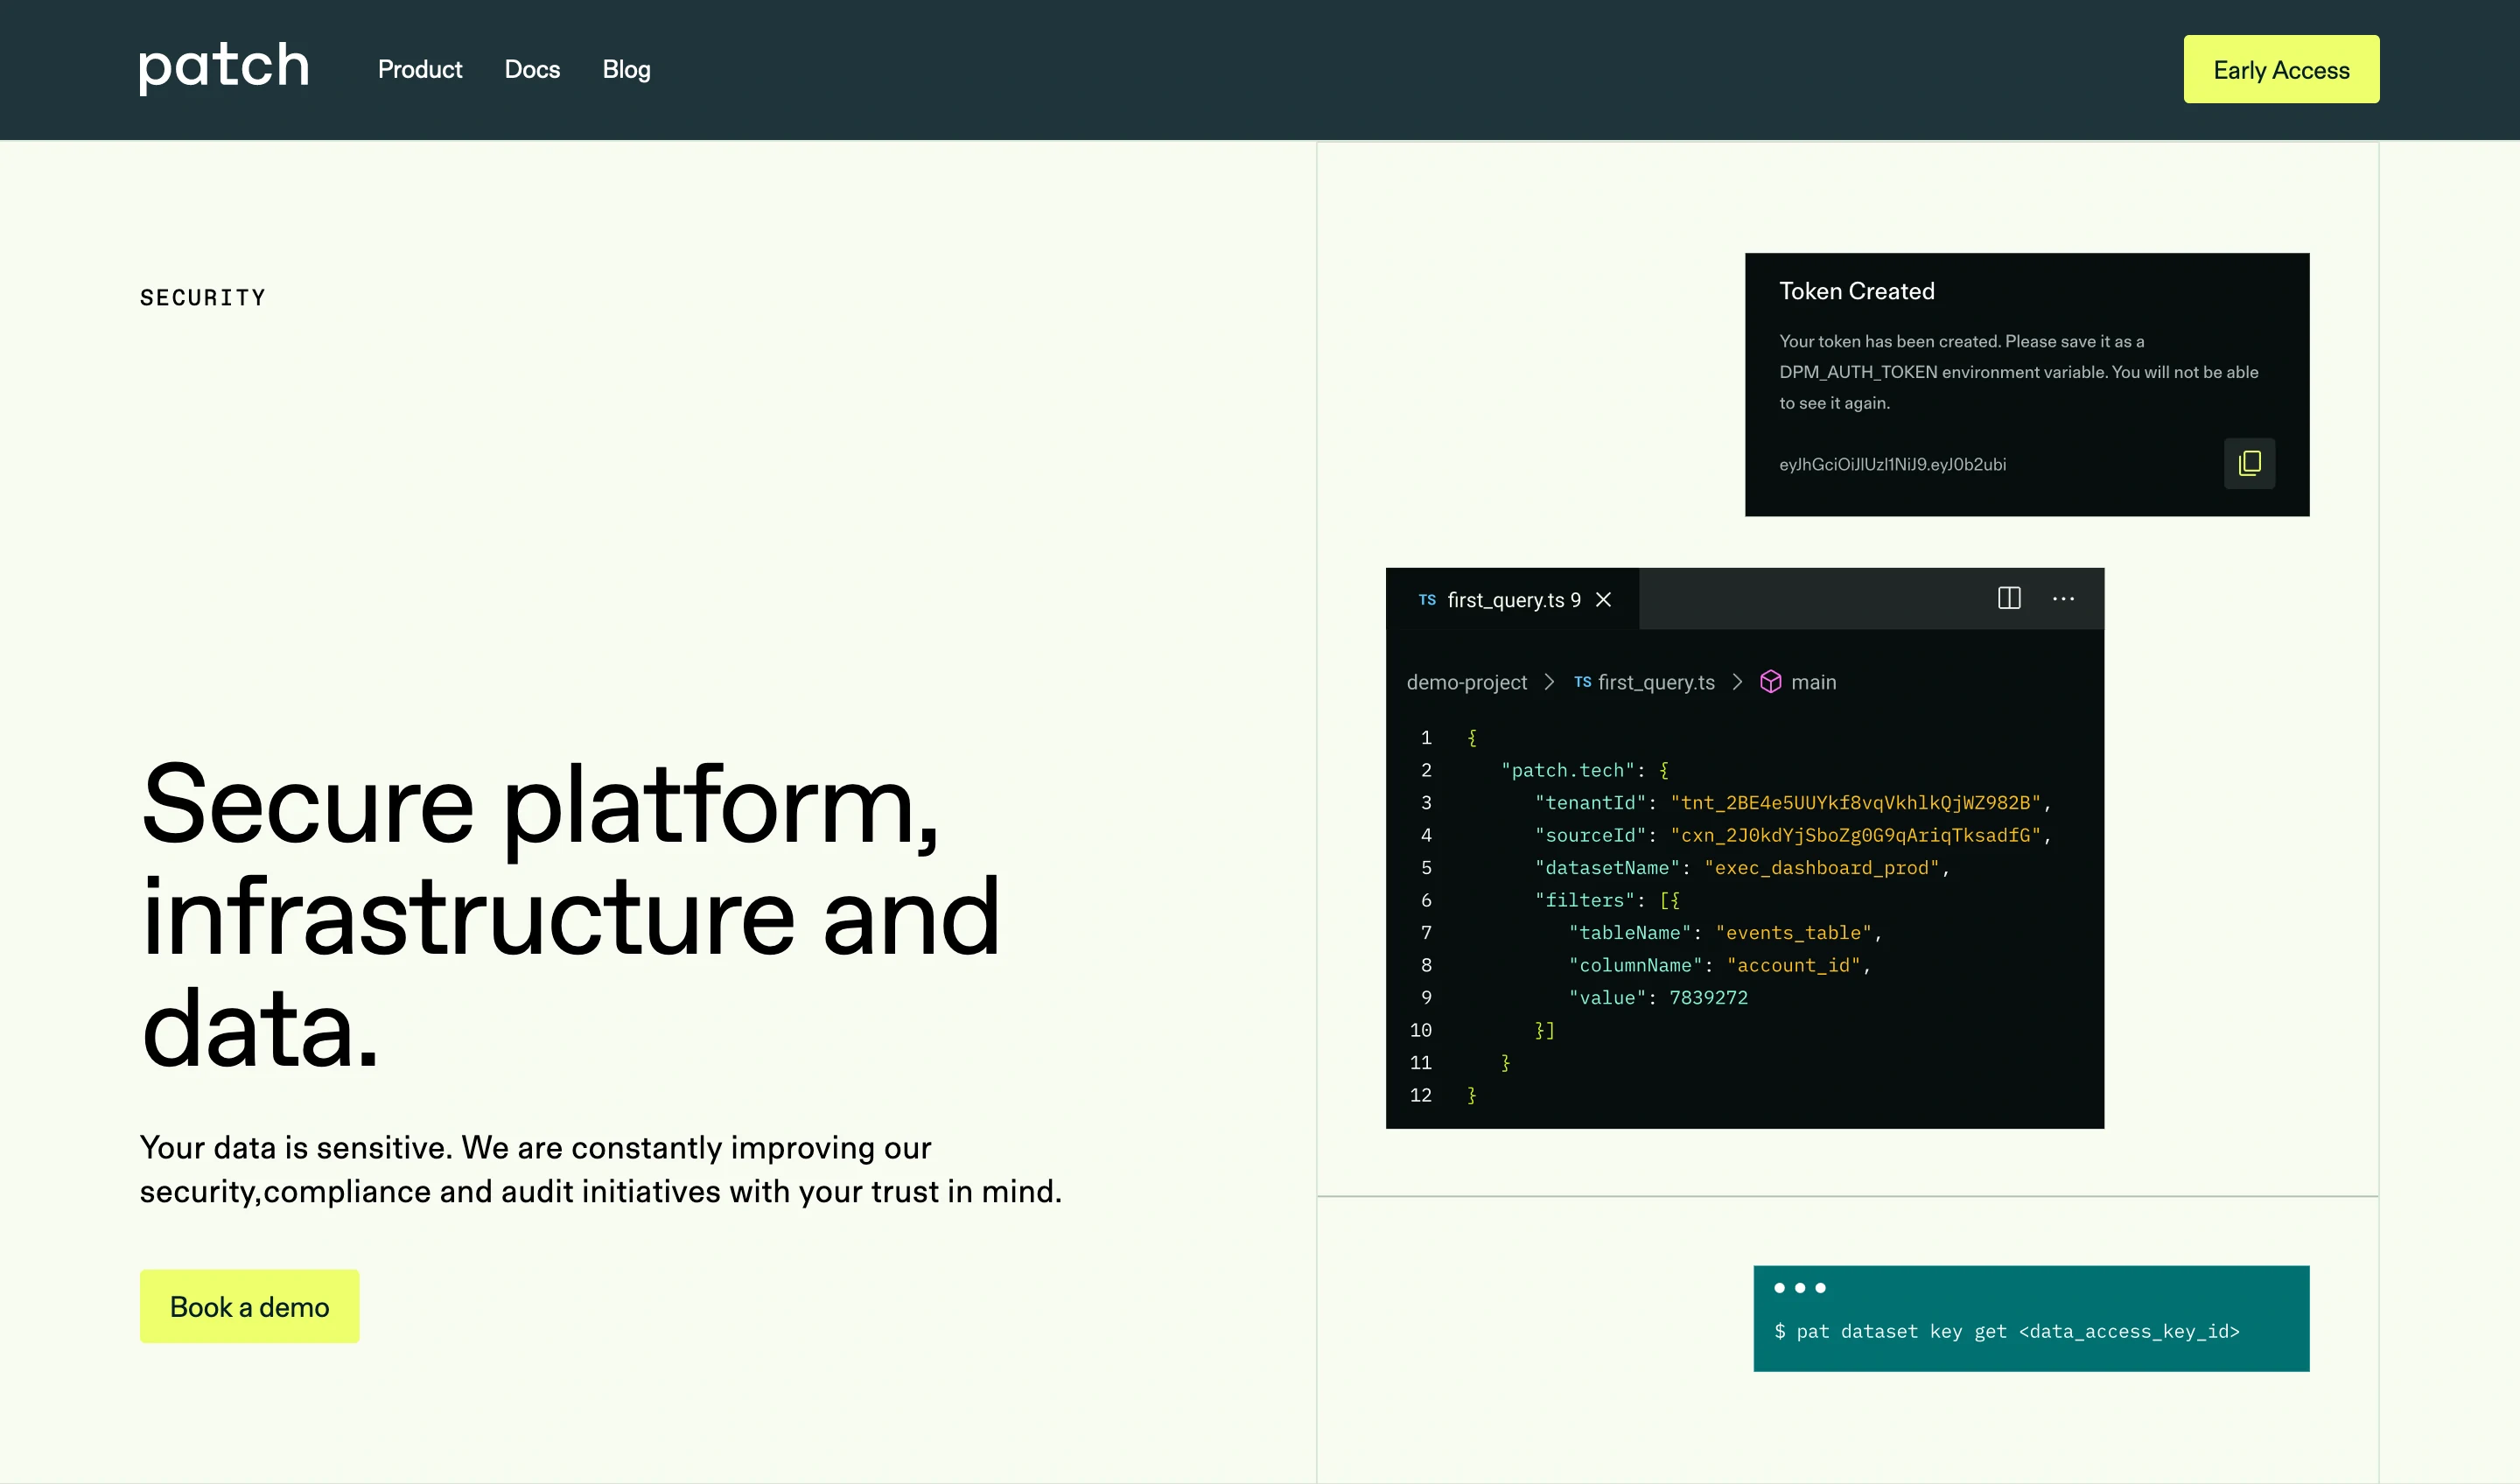
Task: Click the split editor icon
Action: [x=2009, y=598]
